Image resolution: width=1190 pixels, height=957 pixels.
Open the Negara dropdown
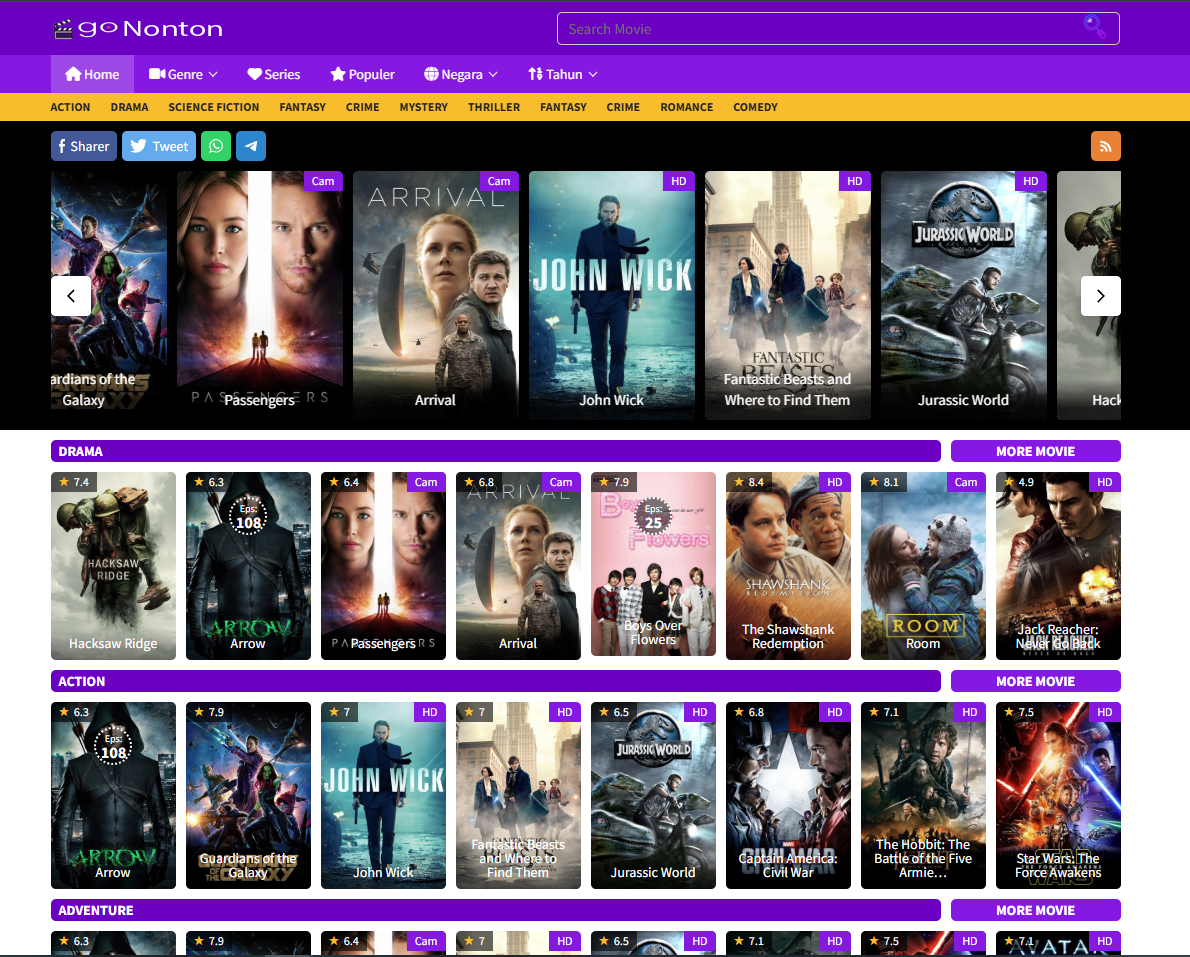460,74
